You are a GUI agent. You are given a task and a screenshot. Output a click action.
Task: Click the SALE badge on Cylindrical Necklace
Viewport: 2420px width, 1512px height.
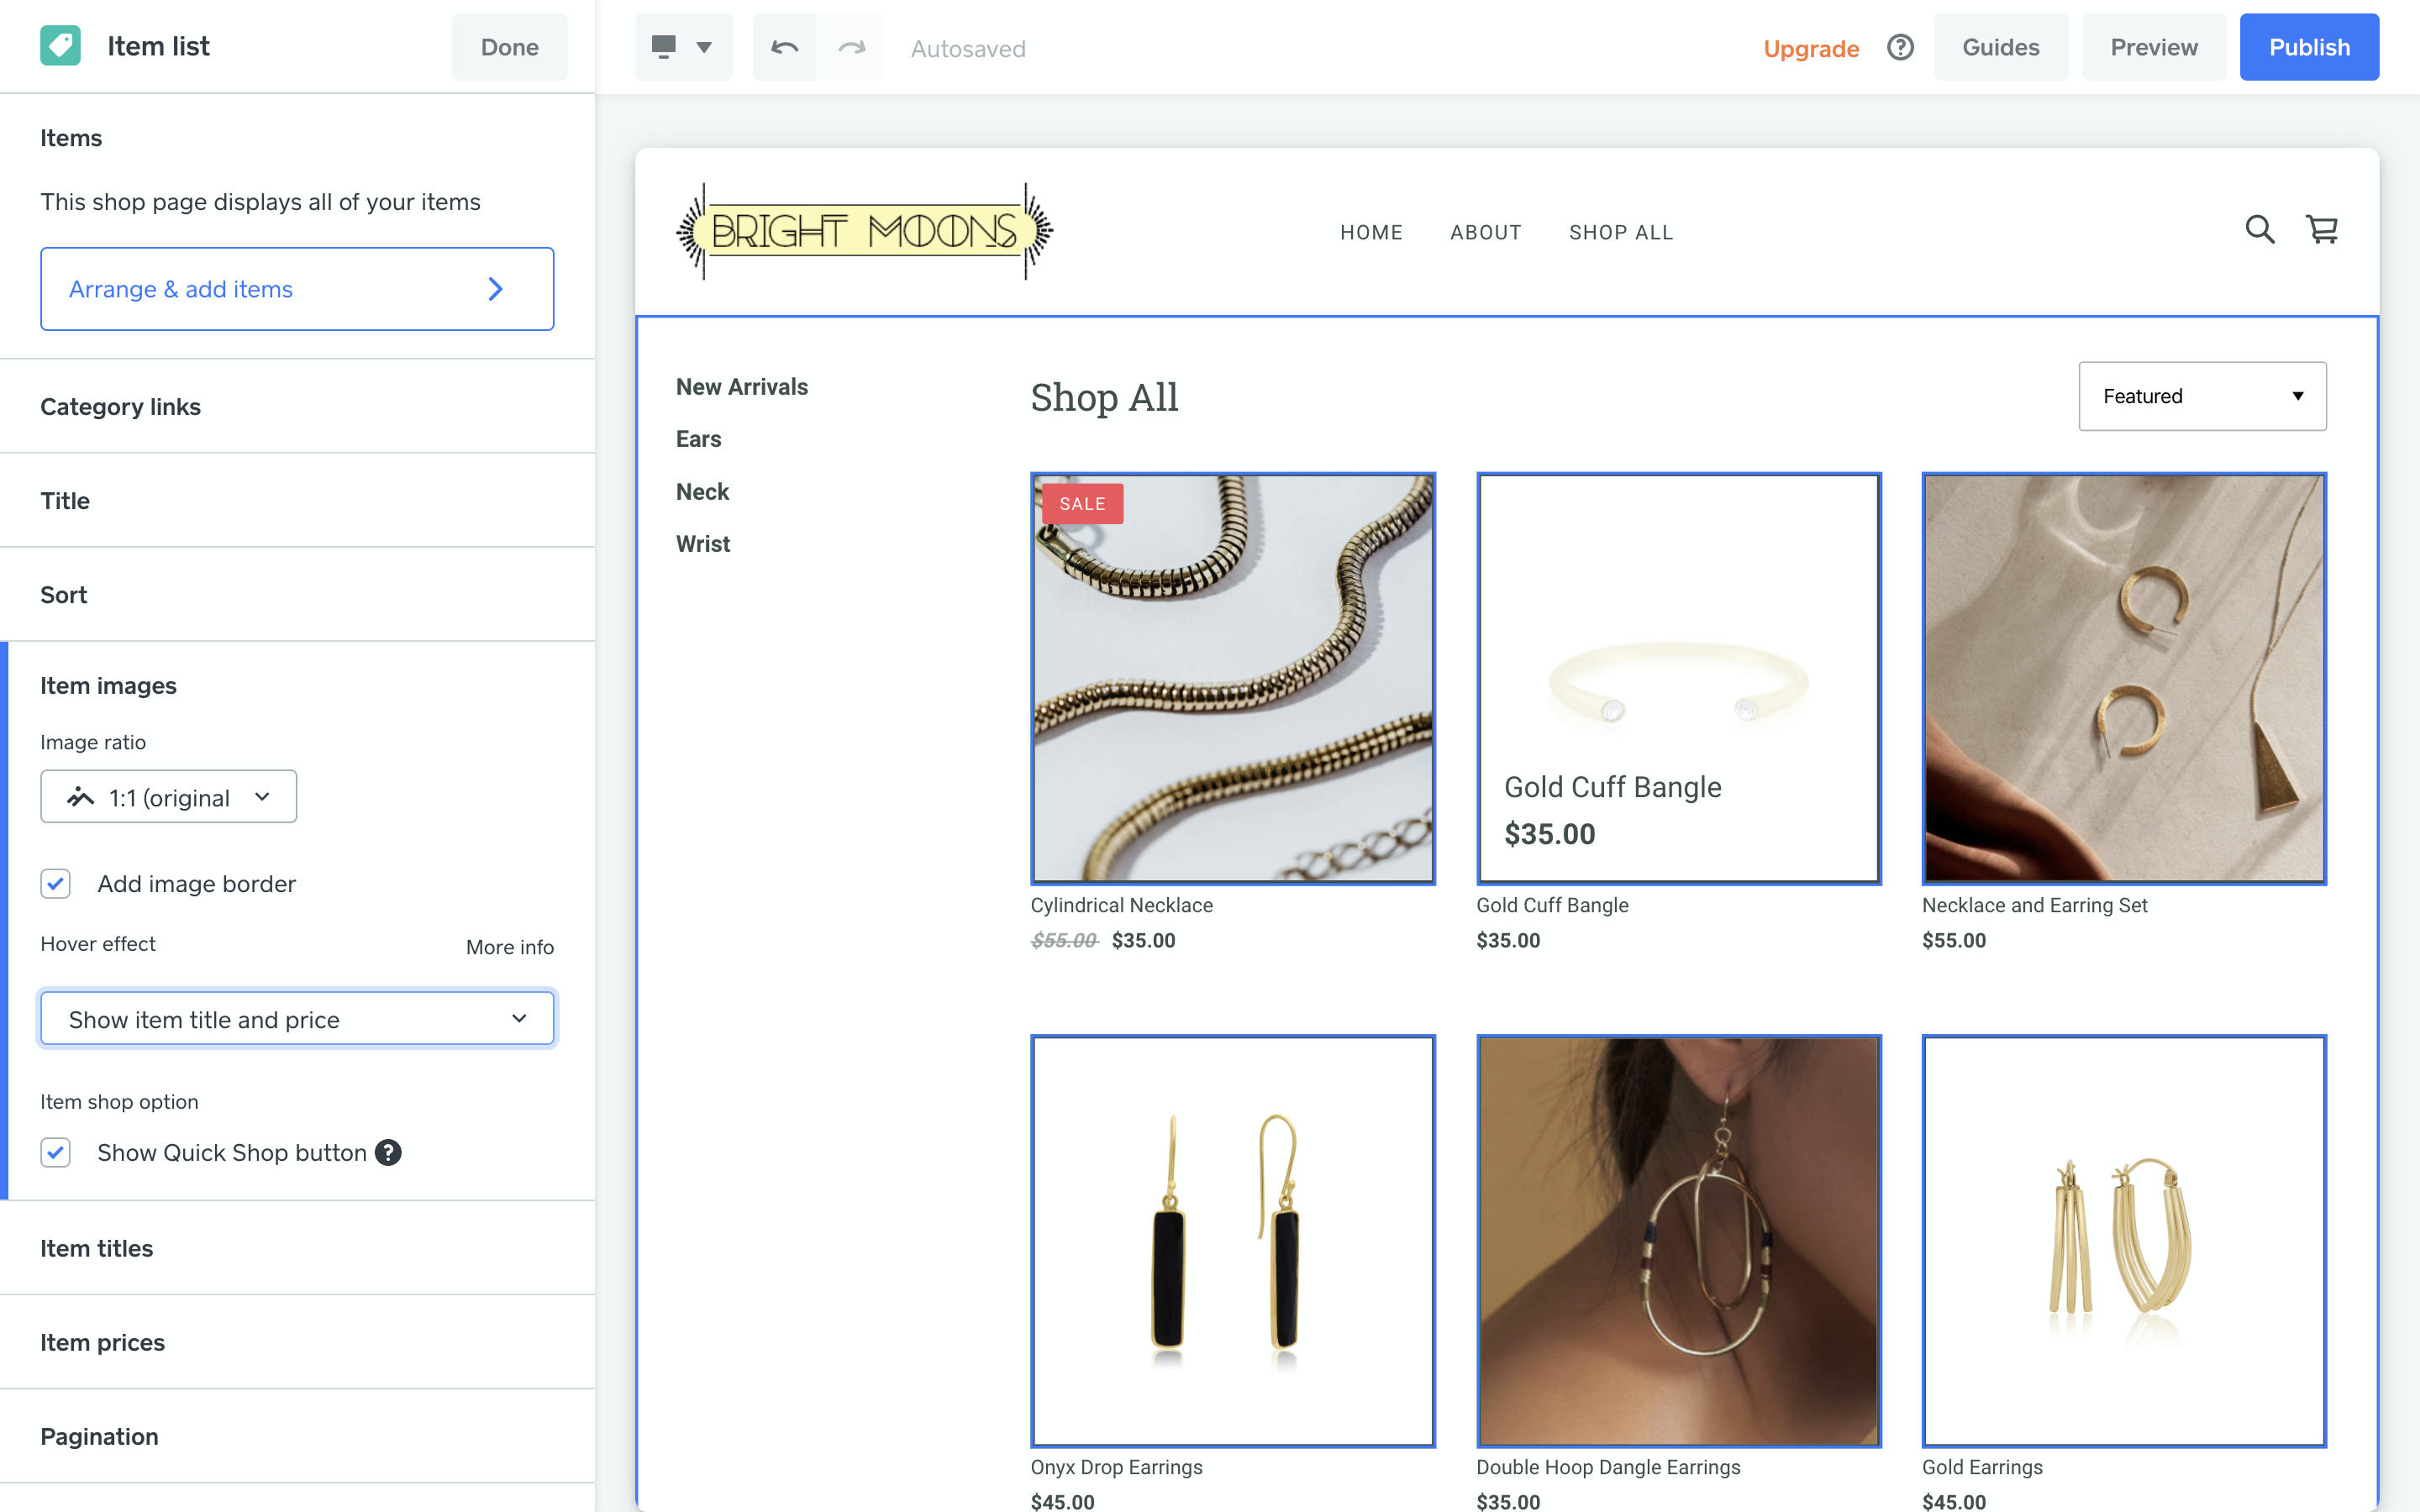point(1082,504)
